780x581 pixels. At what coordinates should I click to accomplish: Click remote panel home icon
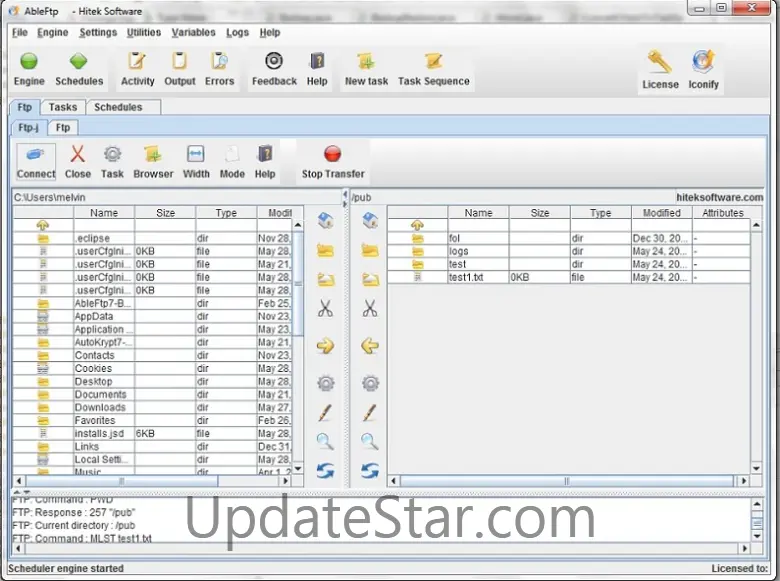point(370,220)
